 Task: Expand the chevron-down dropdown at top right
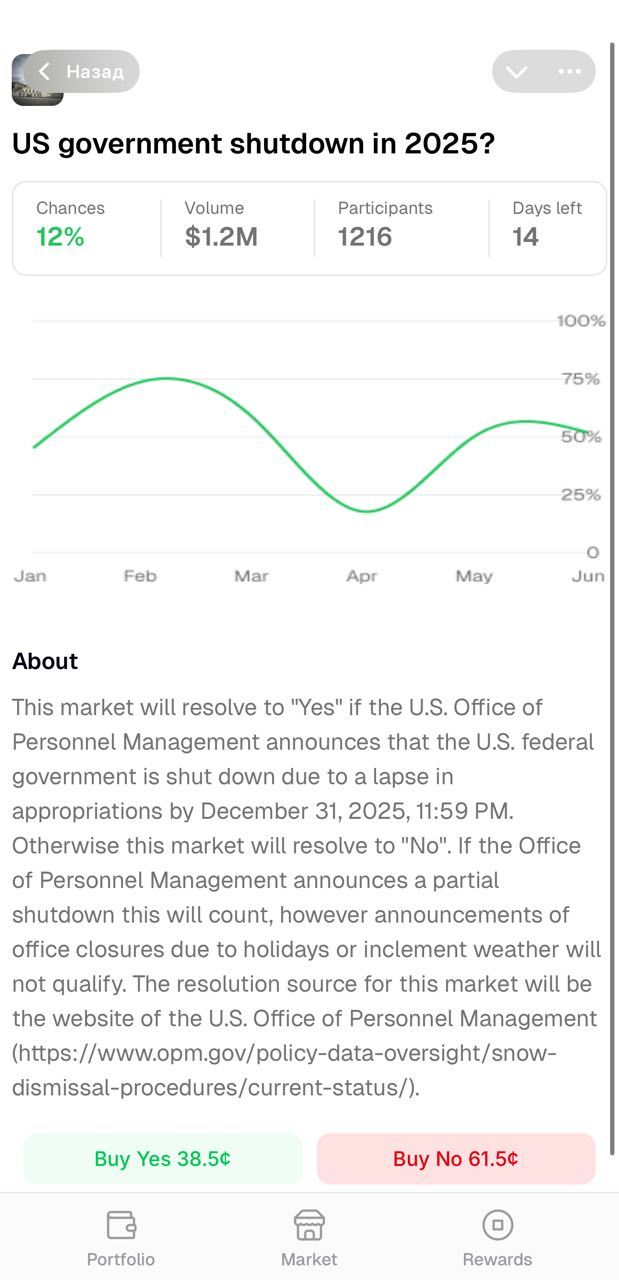tap(517, 72)
